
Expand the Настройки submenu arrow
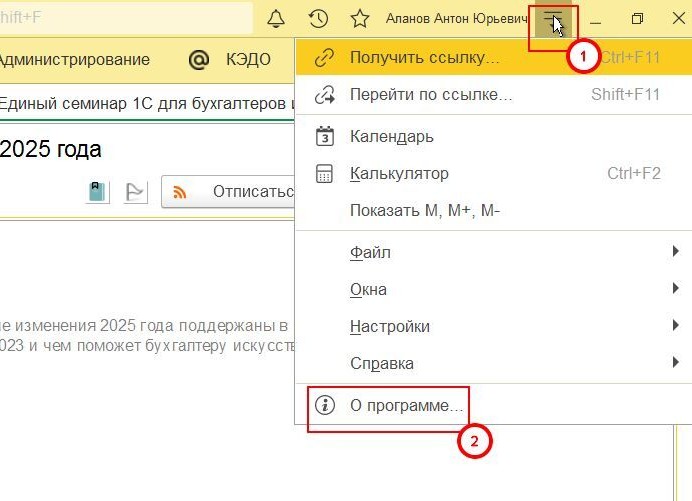click(675, 326)
